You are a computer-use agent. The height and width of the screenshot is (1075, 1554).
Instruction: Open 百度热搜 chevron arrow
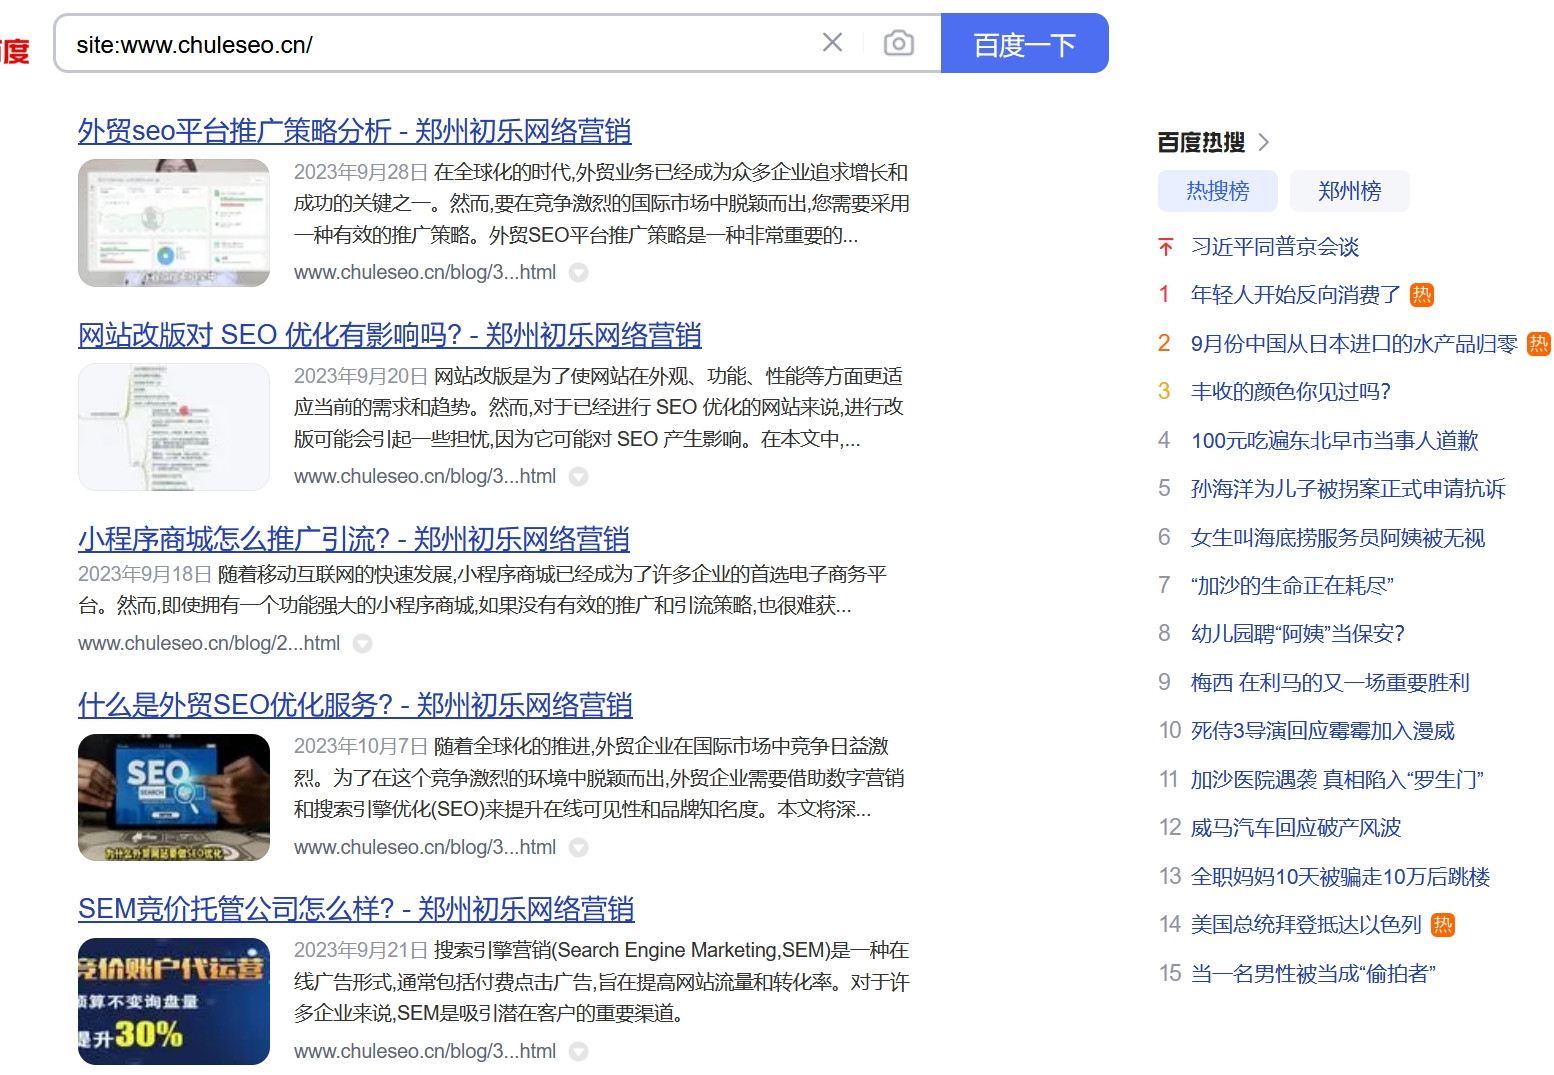pyautogui.click(x=1264, y=142)
